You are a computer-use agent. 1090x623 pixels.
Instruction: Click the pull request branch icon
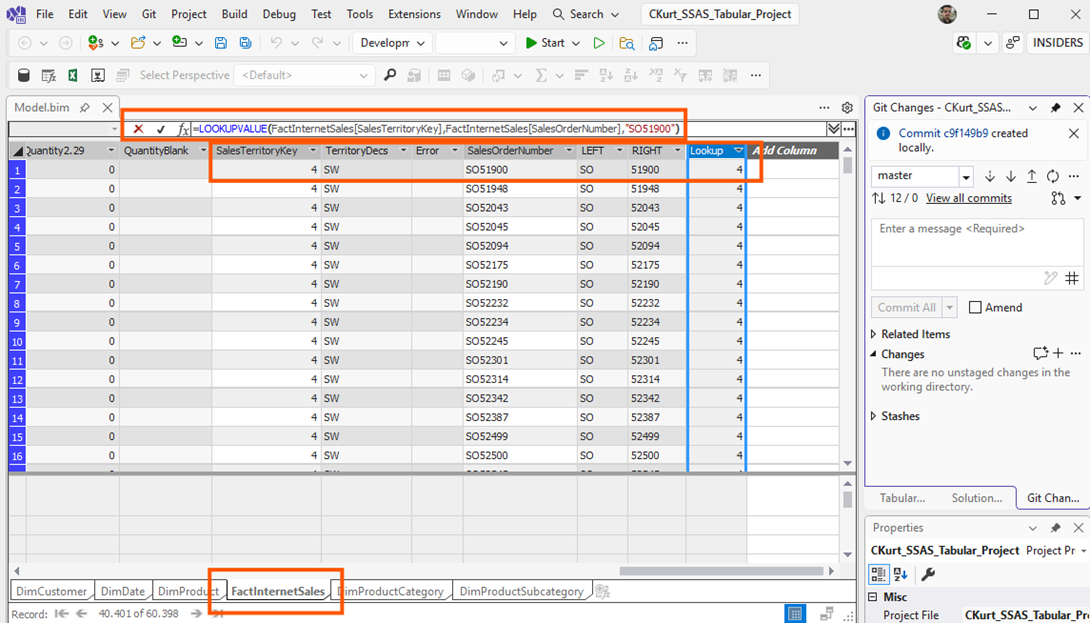click(1058, 198)
